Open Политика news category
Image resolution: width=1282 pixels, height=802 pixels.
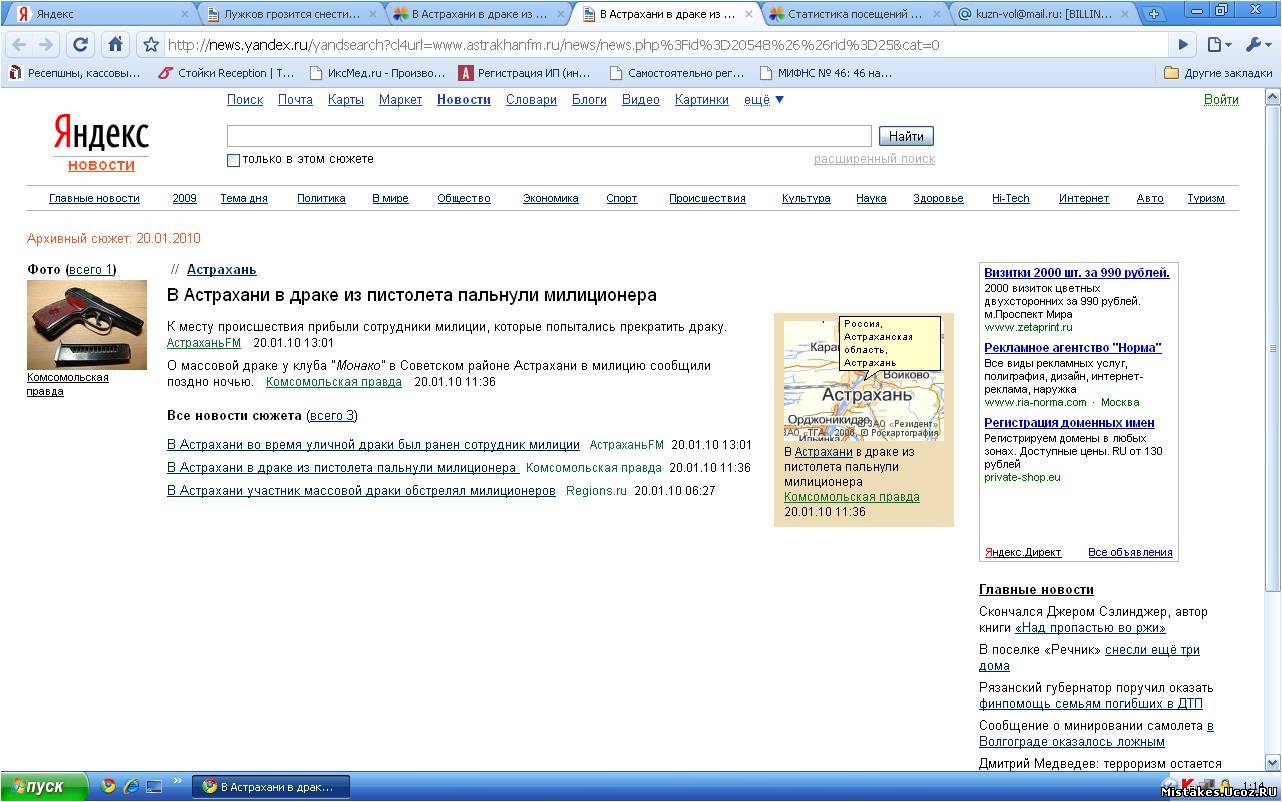tap(321, 198)
